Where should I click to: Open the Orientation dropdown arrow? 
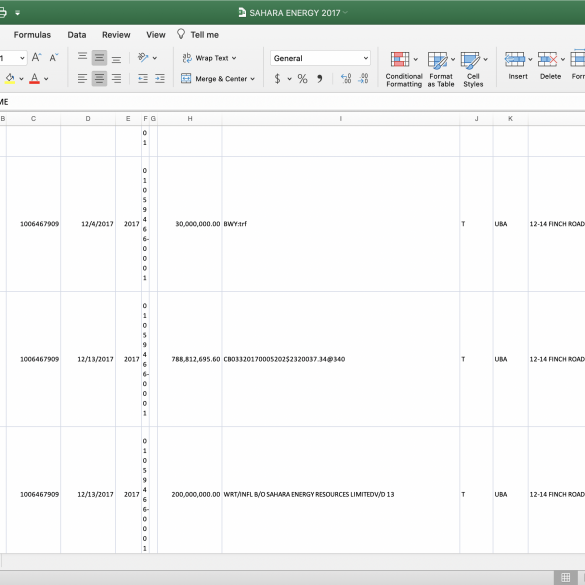click(x=154, y=58)
